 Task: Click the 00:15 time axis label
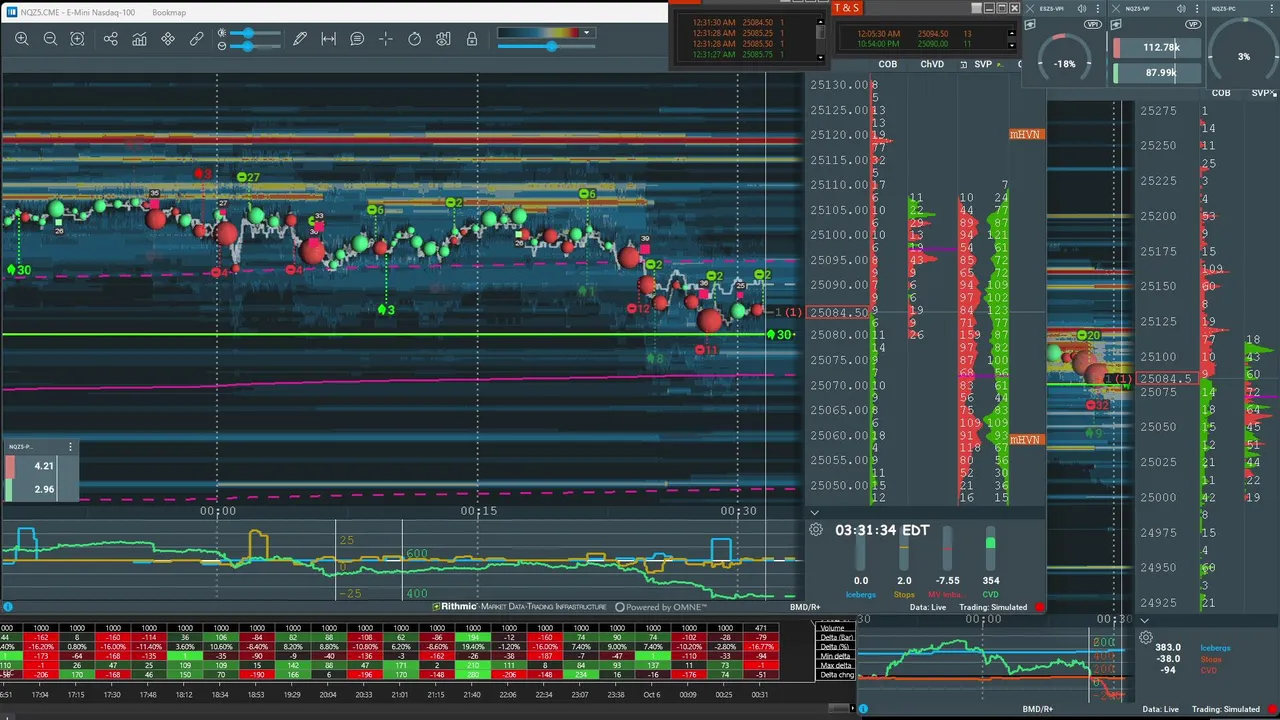coord(478,511)
